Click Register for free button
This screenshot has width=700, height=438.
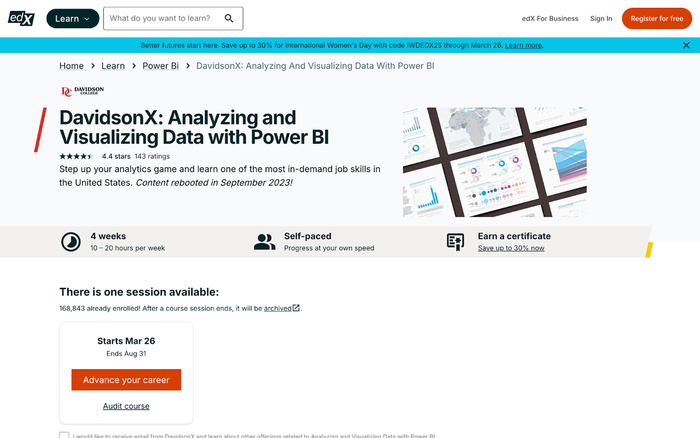657,18
